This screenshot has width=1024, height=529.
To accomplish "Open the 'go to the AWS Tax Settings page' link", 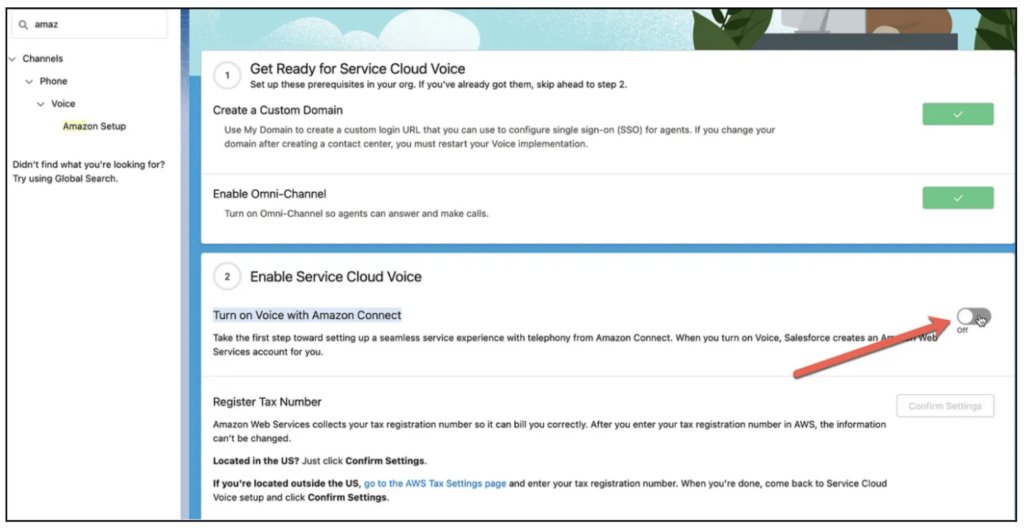I will pyautogui.click(x=435, y=482).
